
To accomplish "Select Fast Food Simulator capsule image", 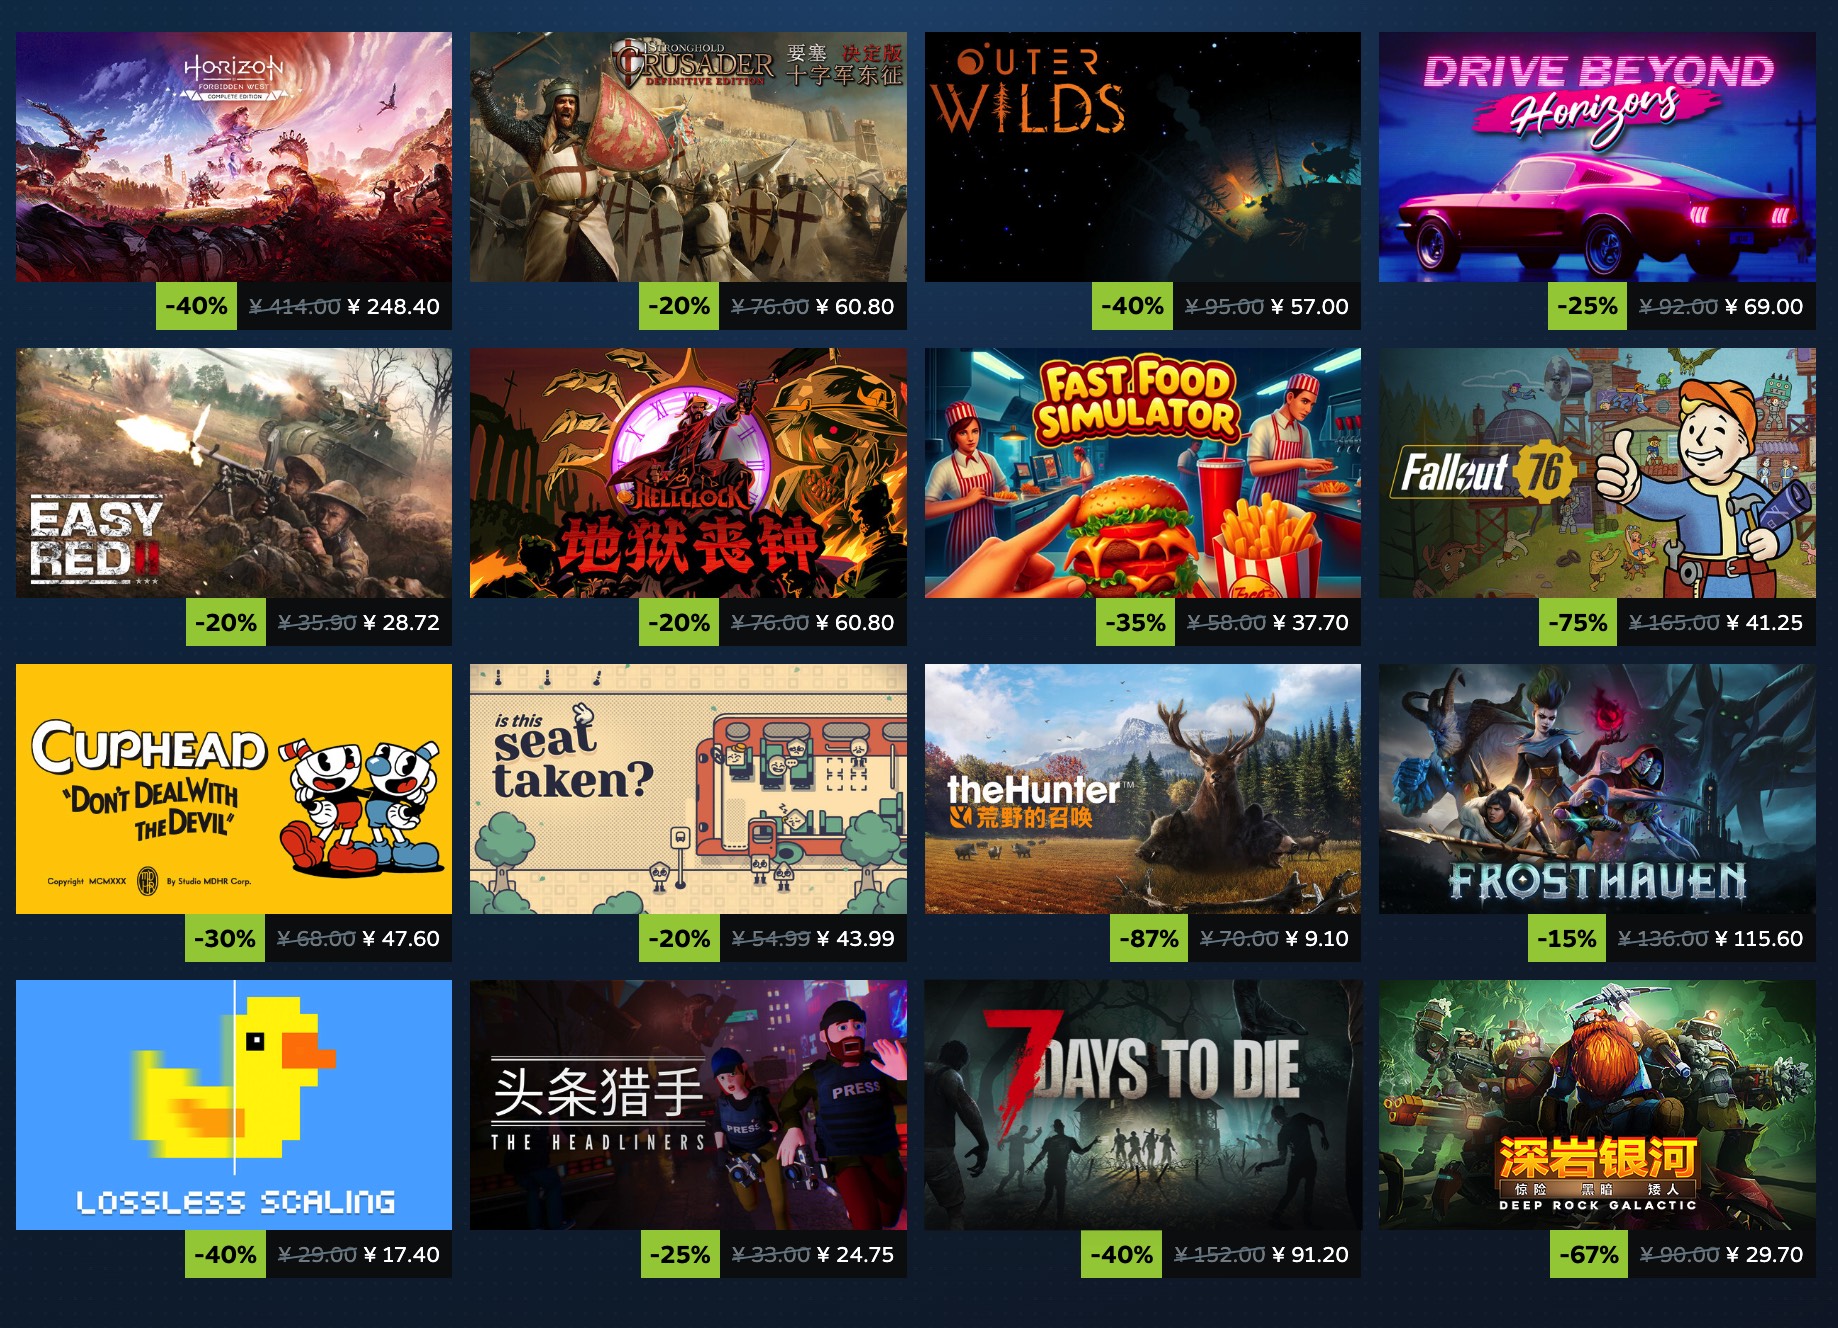I will (x=1143, y=473).
